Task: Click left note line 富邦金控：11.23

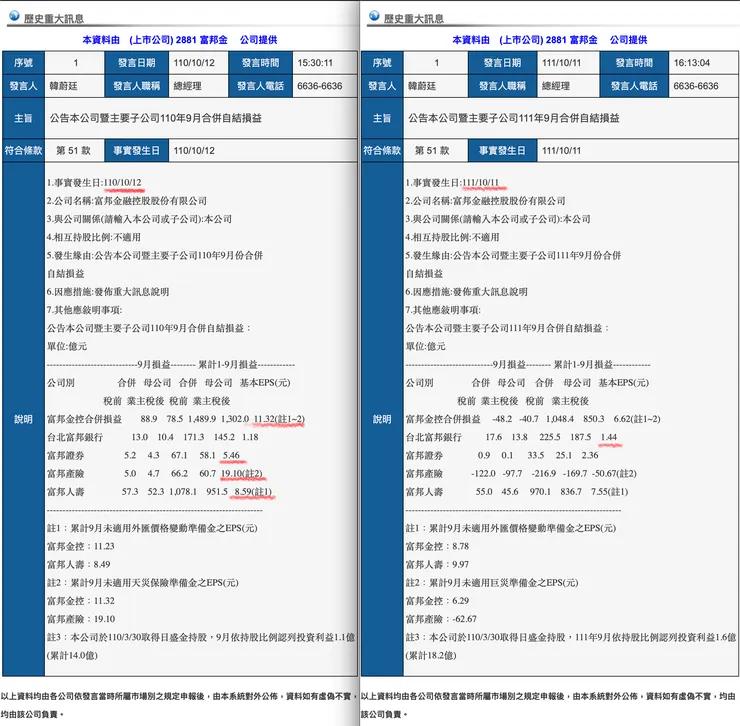Action: (x=80, y=546)
